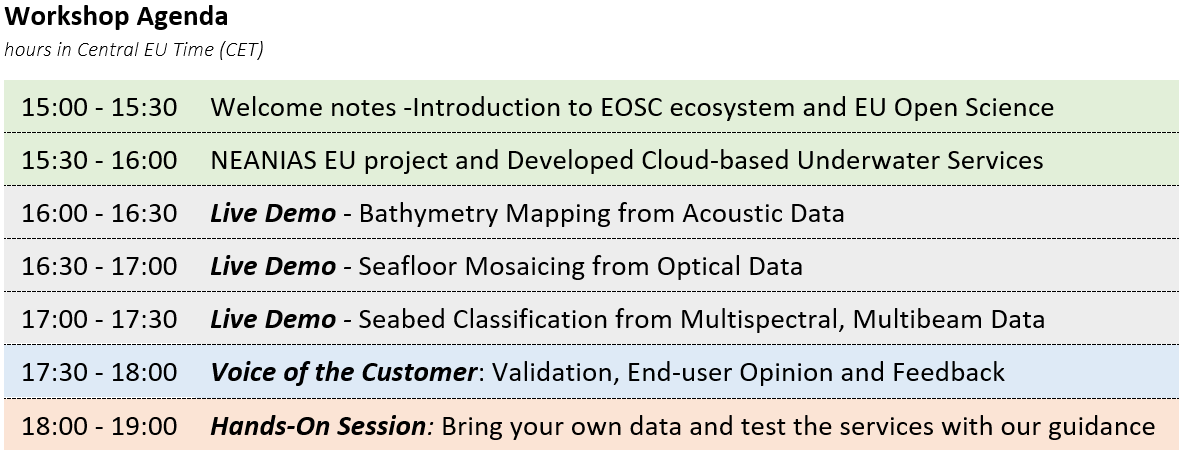Select Live Demo Bathymetry Mapping session
1184x453 pixels.
click(x=527, y=213)
